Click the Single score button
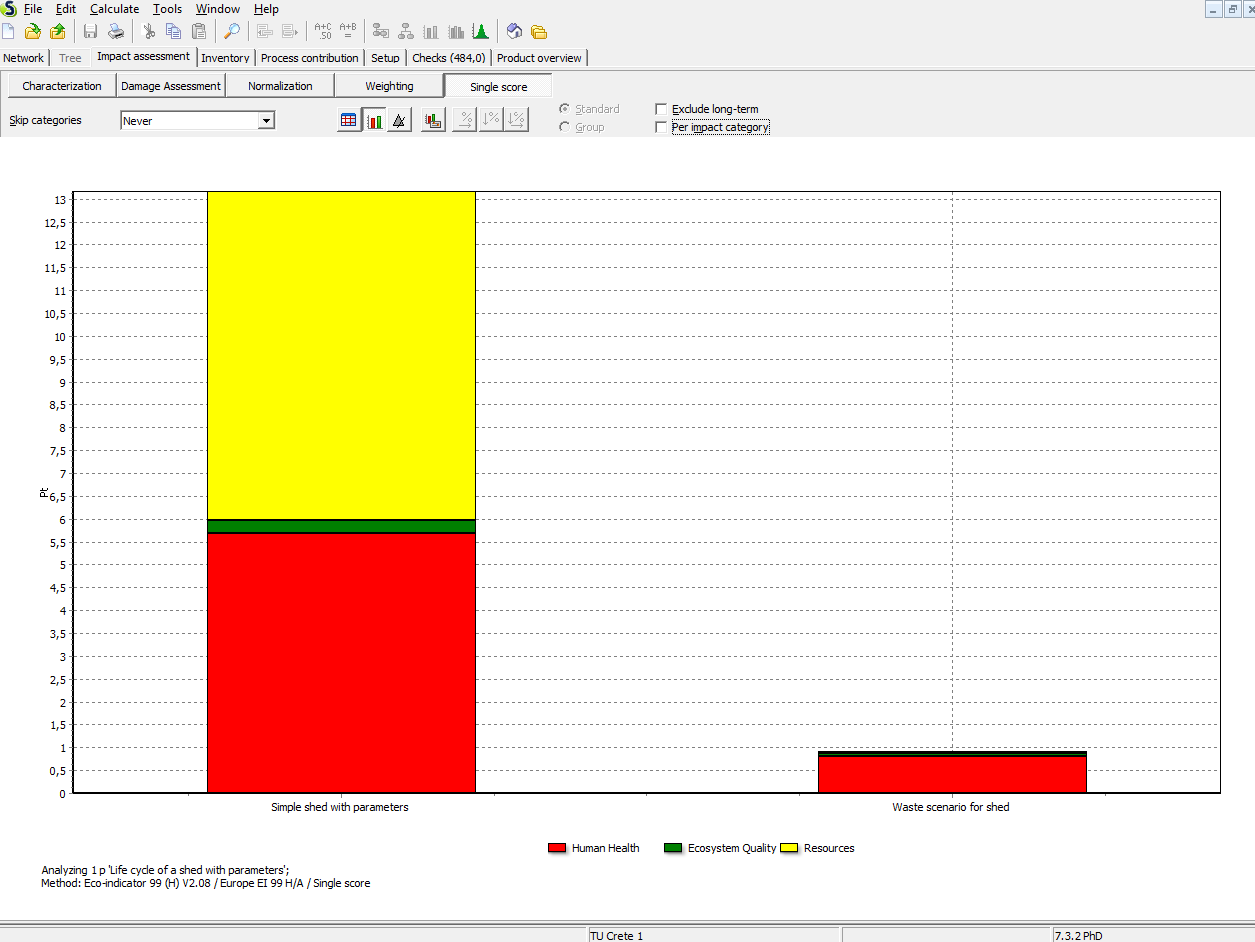Viewport: 1255px width, 942px height. point(498,86)
